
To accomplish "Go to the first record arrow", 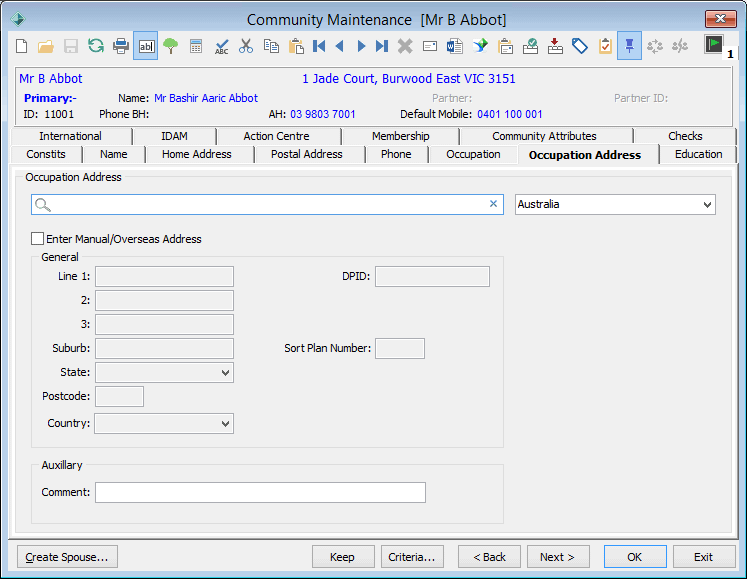I will coord(319,46).
